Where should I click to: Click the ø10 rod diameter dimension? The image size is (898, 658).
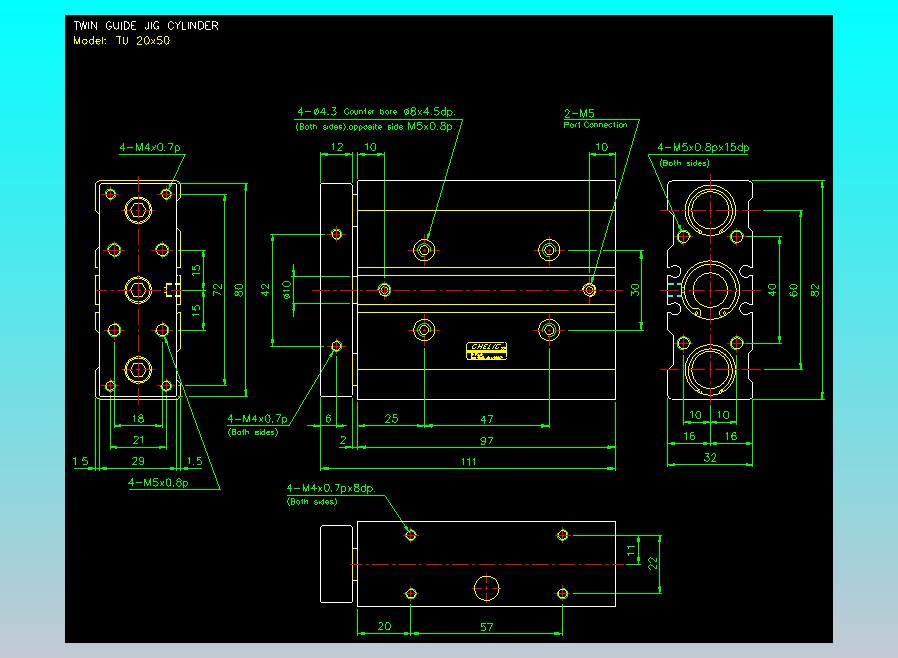286,289
